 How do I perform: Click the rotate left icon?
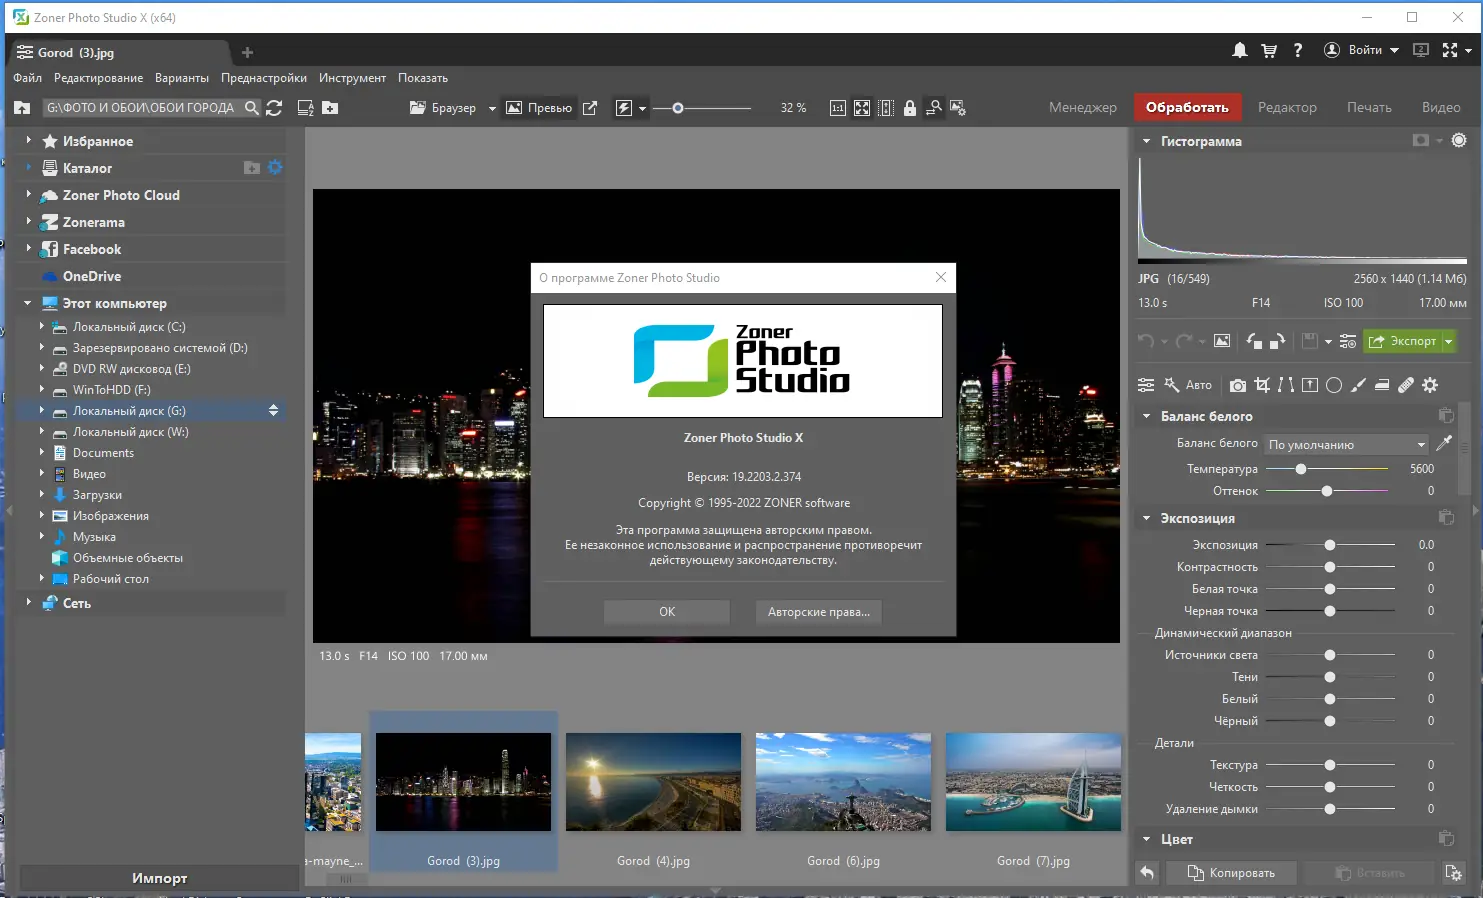pos(1254,341)
